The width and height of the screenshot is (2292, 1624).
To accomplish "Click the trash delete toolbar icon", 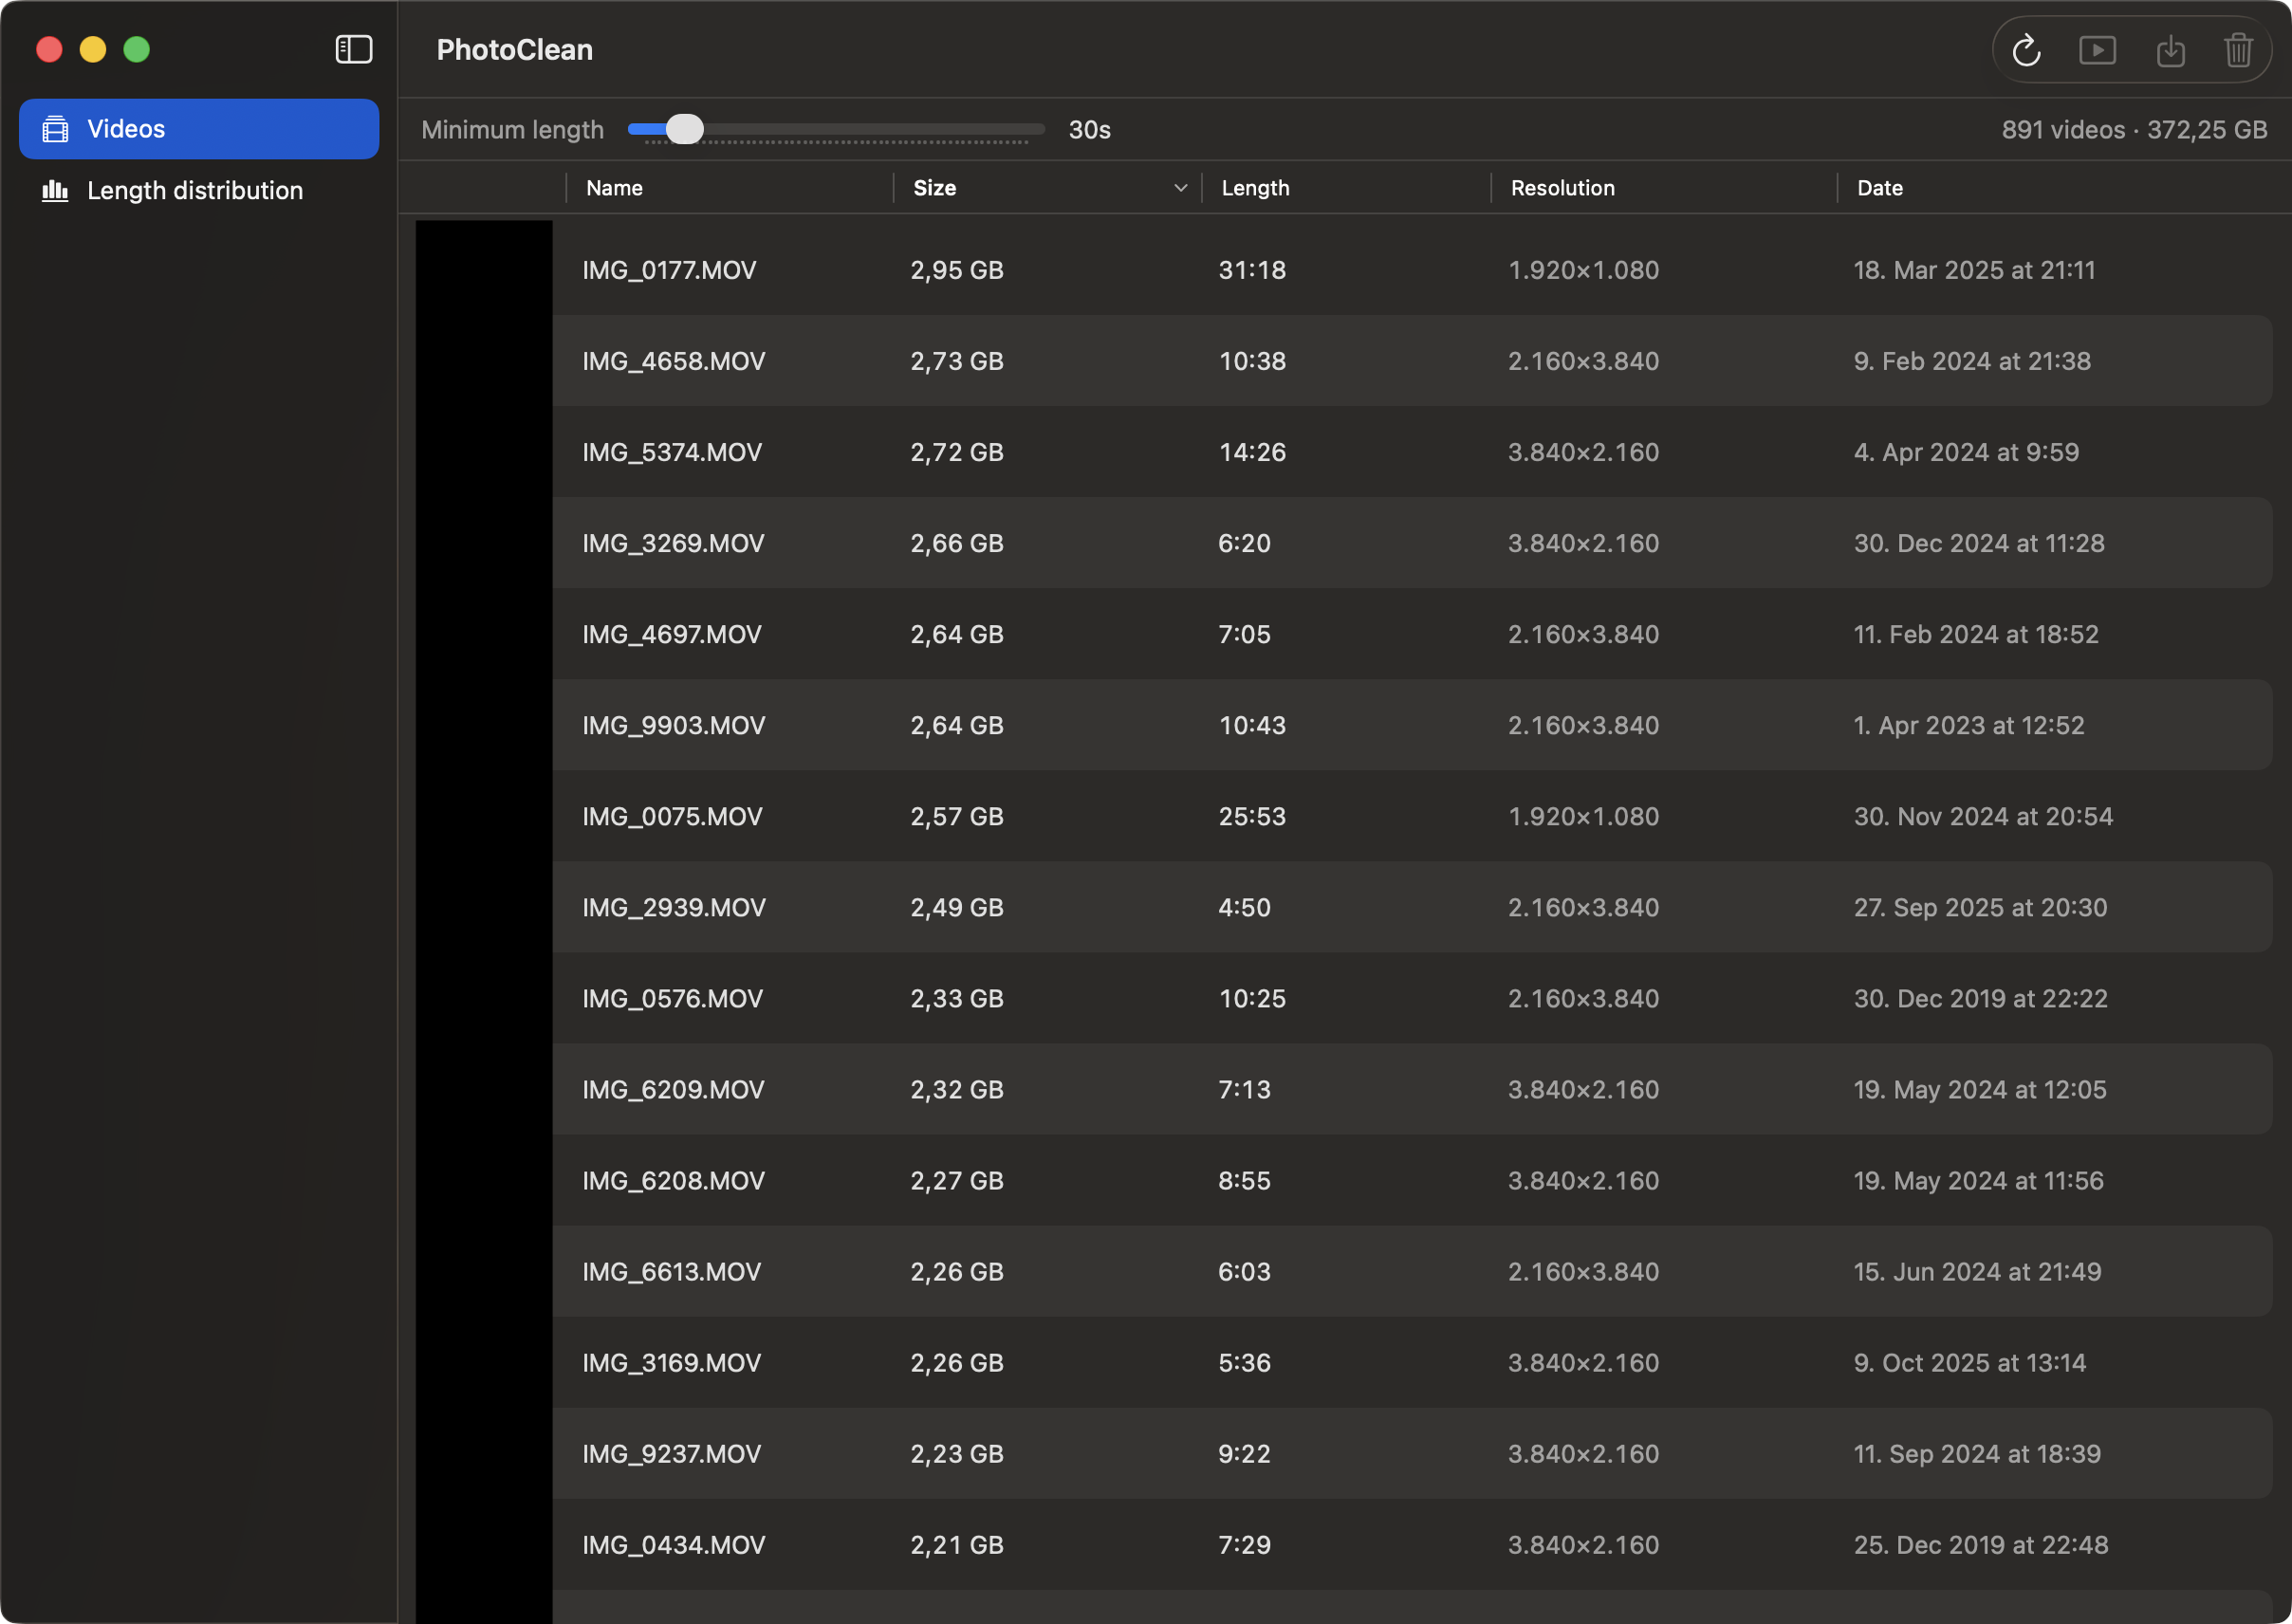I will pos(2238,50).
